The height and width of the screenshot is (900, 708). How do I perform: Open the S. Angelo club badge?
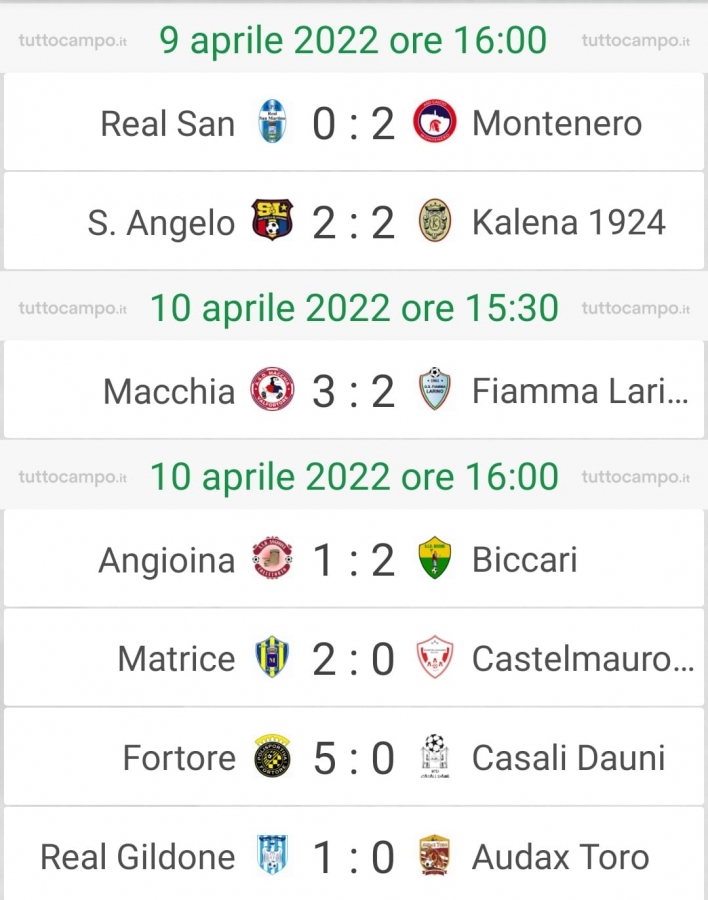coord(272,220)
